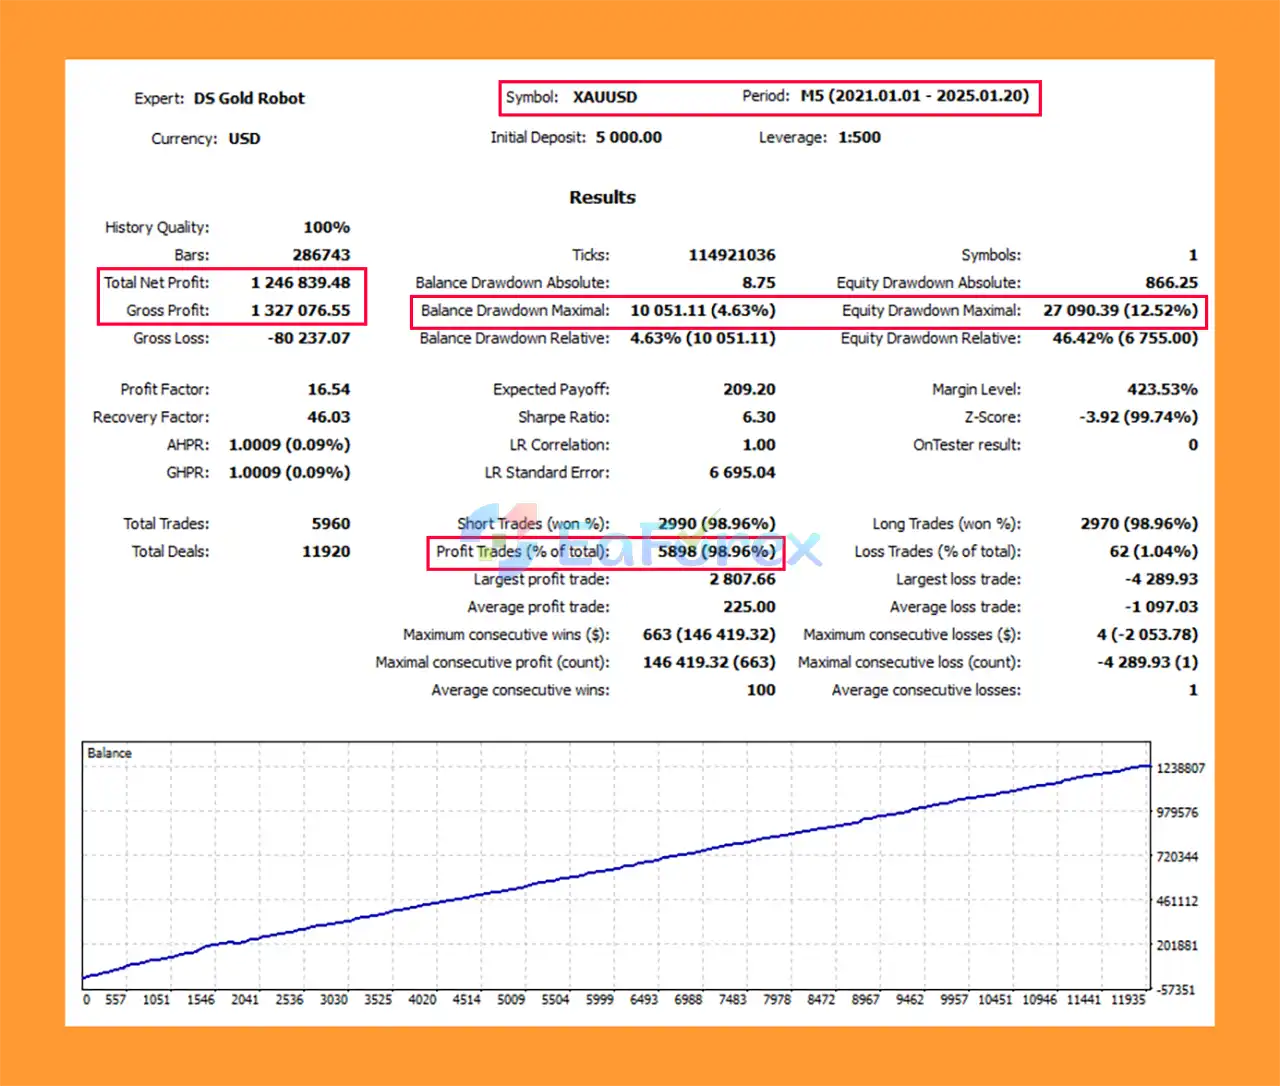Select the Sharpe Ratio value 6.30
This screenshot has height=1086, width=1280.
(x=758, y=418)
